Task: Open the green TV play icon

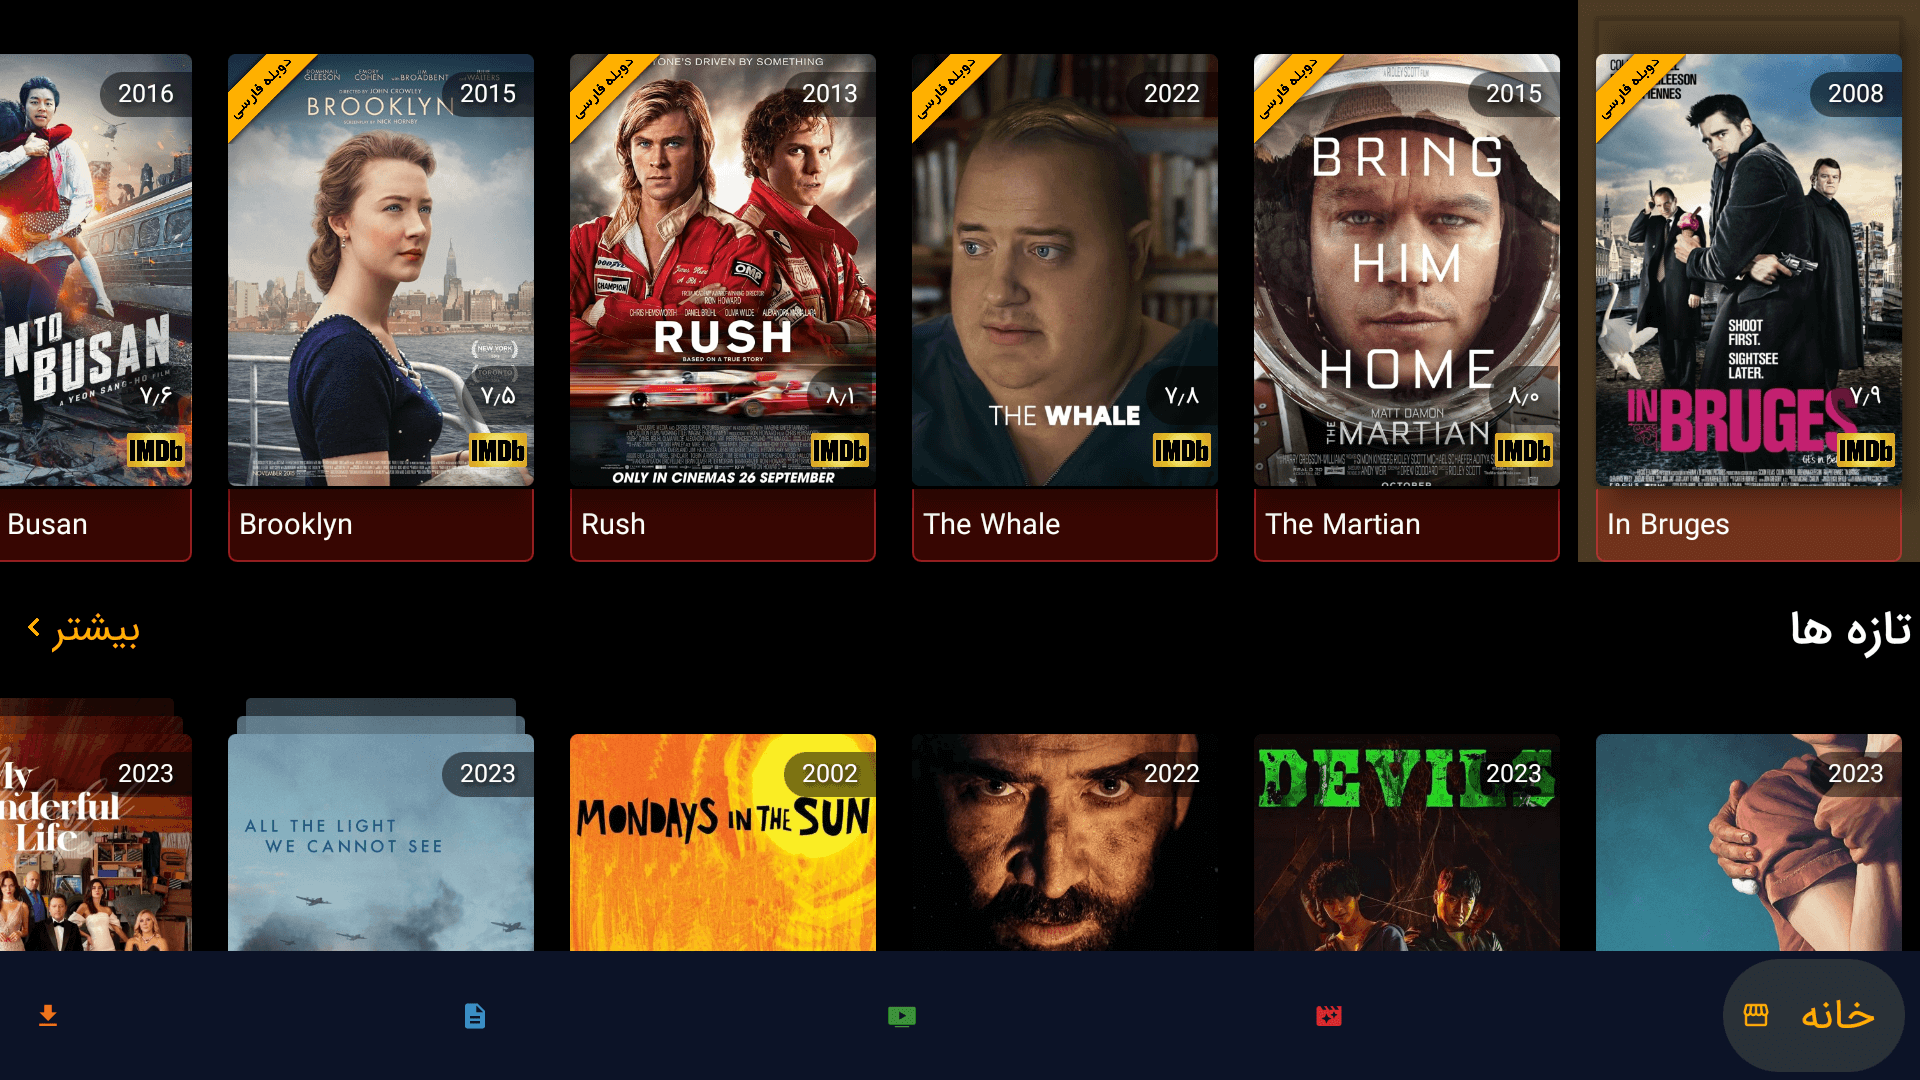Action: (902, 1016)
